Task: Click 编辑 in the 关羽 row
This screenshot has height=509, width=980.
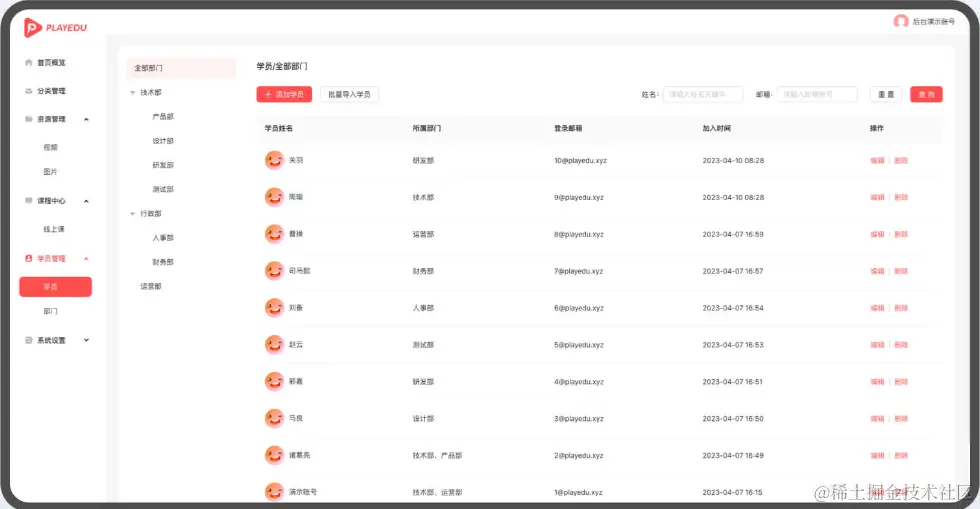Action: (x=878, y=161)
